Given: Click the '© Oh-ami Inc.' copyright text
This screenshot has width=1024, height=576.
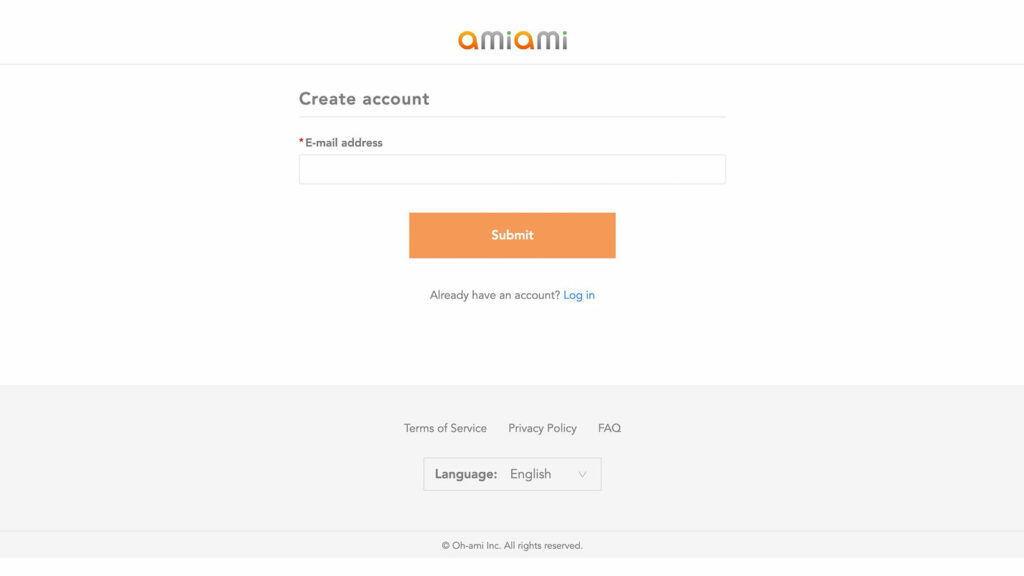Looking at the screenshot, I should (x=471, y=546).
